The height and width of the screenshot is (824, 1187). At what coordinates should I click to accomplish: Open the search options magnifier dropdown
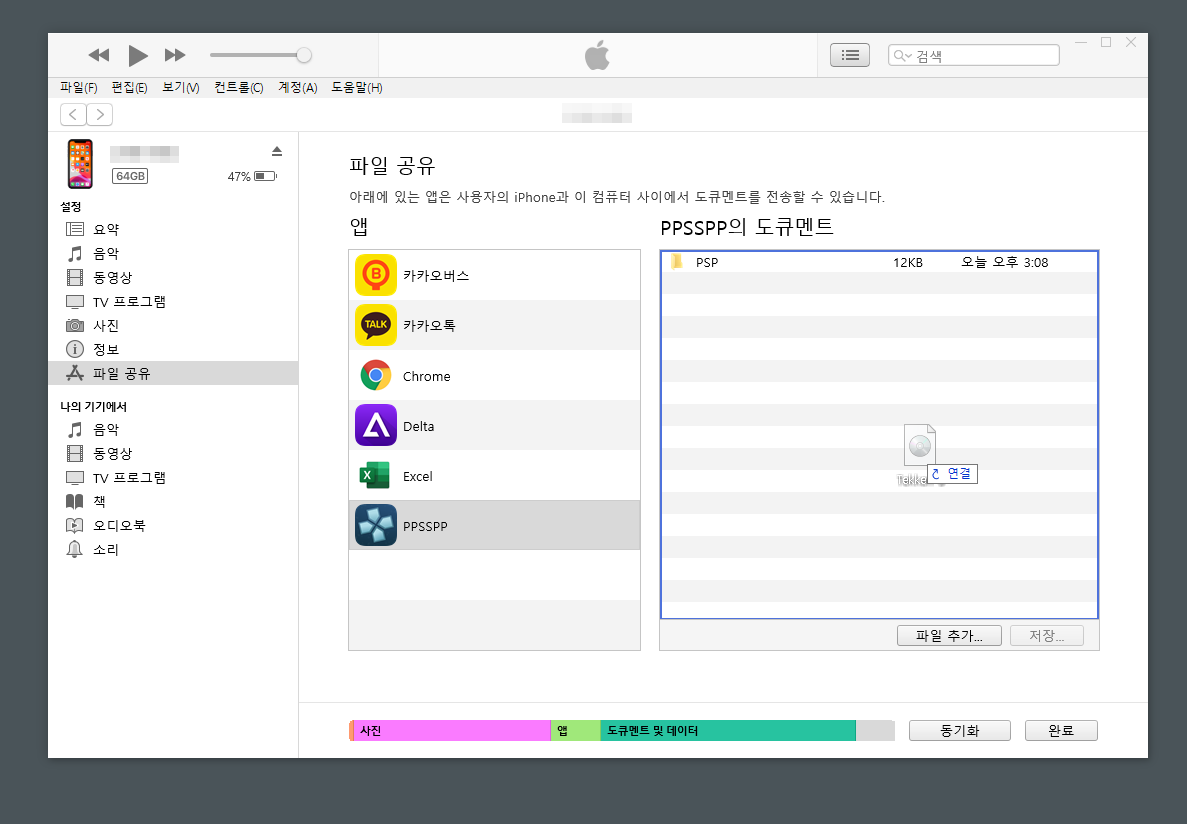coord(902,55)
